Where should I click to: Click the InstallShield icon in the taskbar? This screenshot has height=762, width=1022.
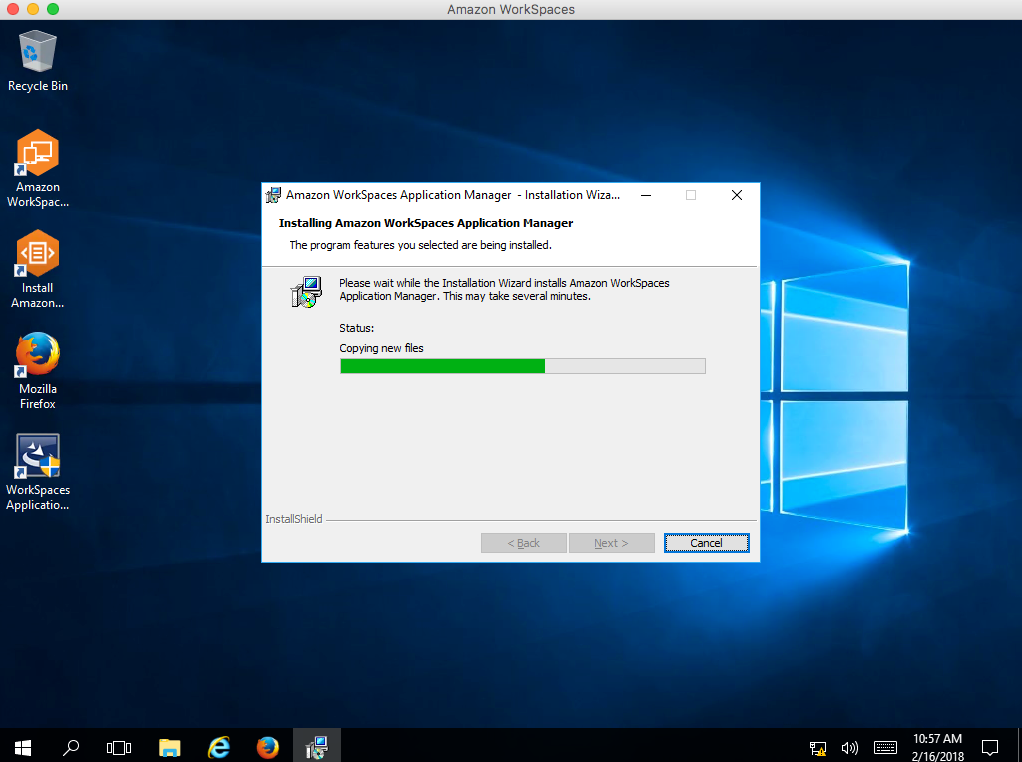pos(316,746)
